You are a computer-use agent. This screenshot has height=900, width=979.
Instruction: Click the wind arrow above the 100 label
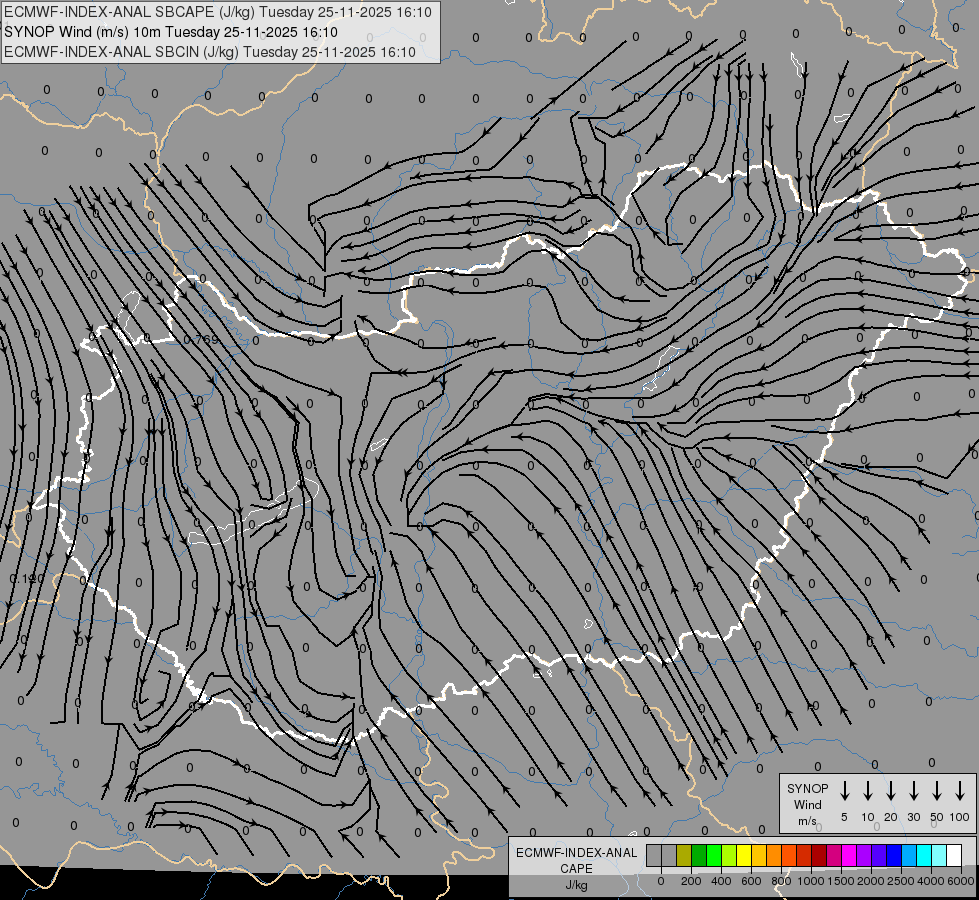[x=960, y=790]
